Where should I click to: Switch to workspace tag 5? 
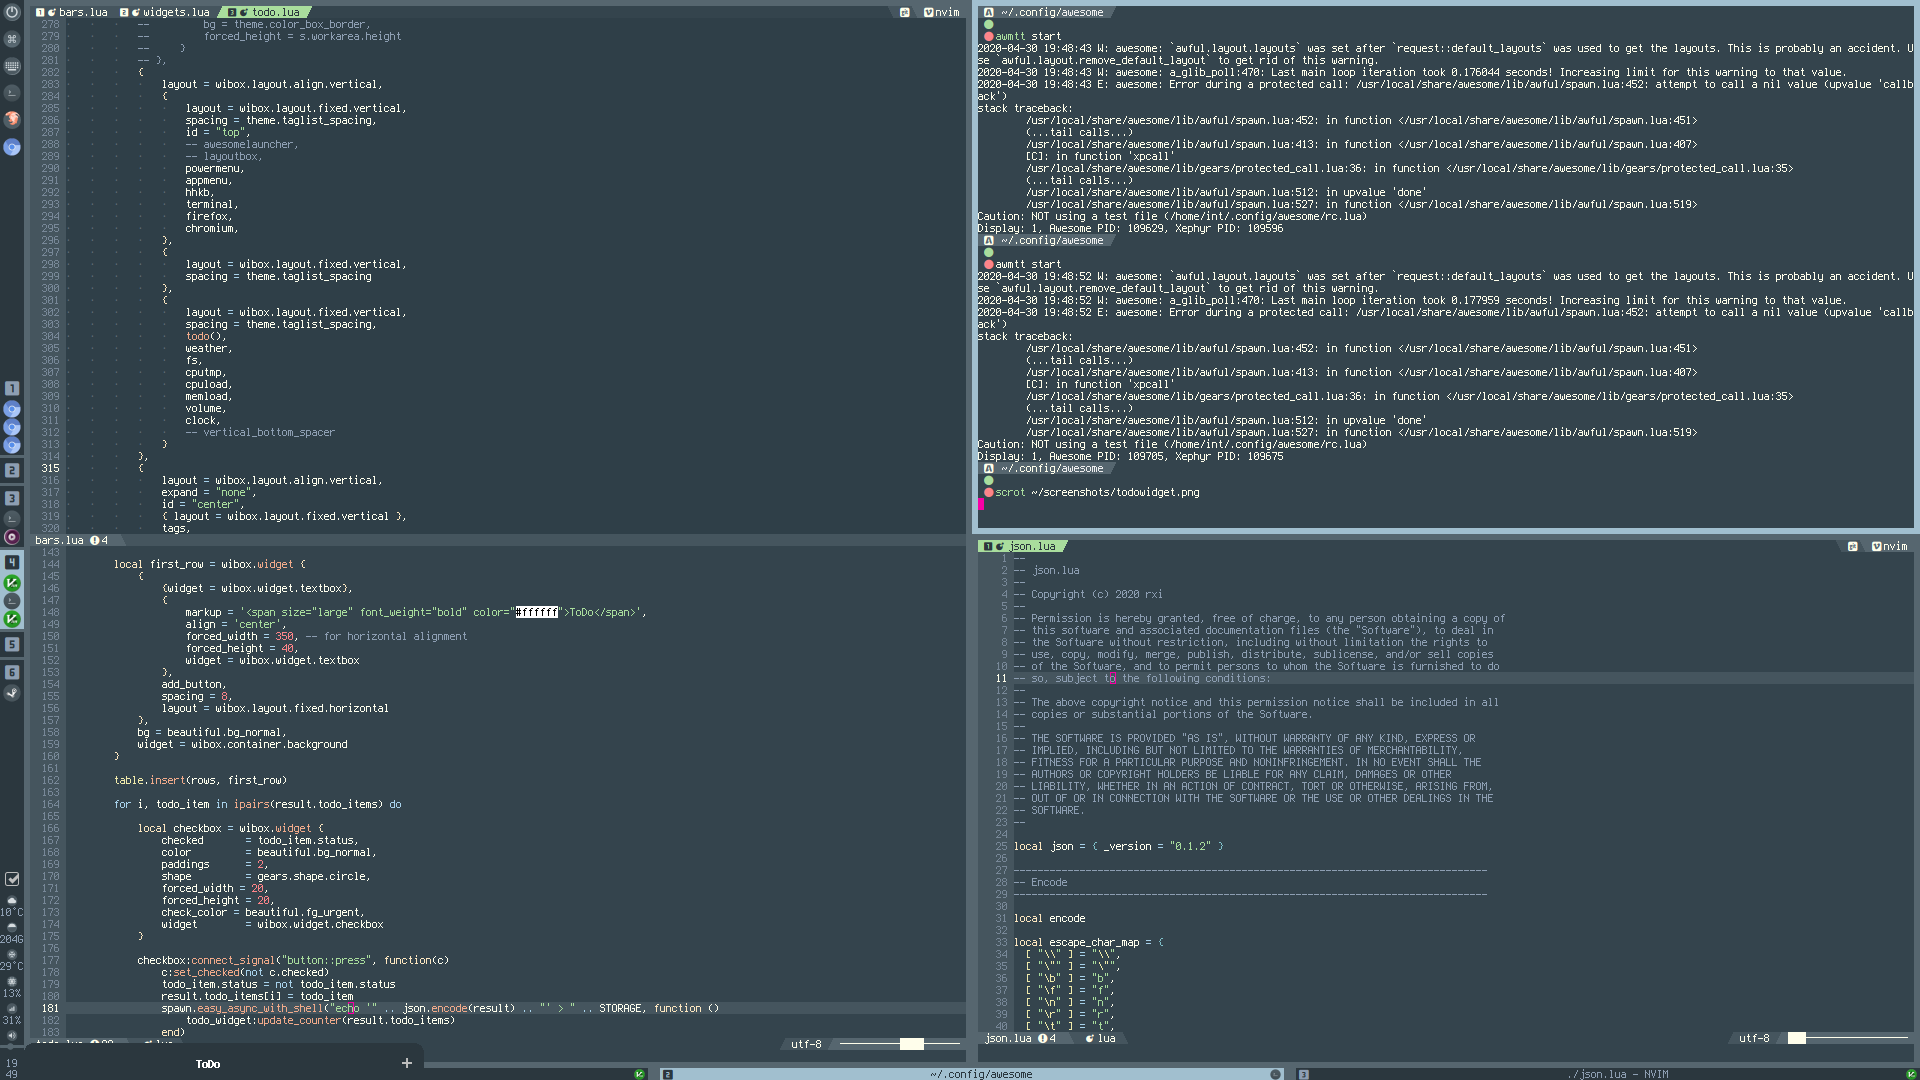tap(12, 644)
